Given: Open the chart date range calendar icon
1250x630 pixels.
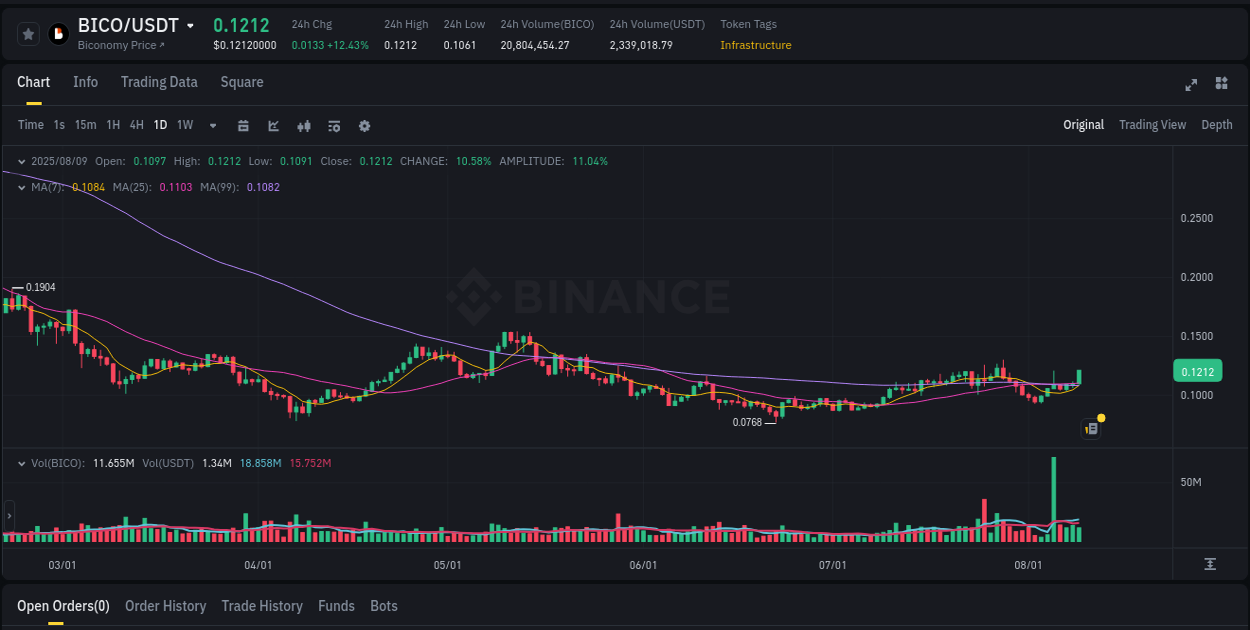Looking at the screenshot, I should pyautogui.click(x=243, y=125).
